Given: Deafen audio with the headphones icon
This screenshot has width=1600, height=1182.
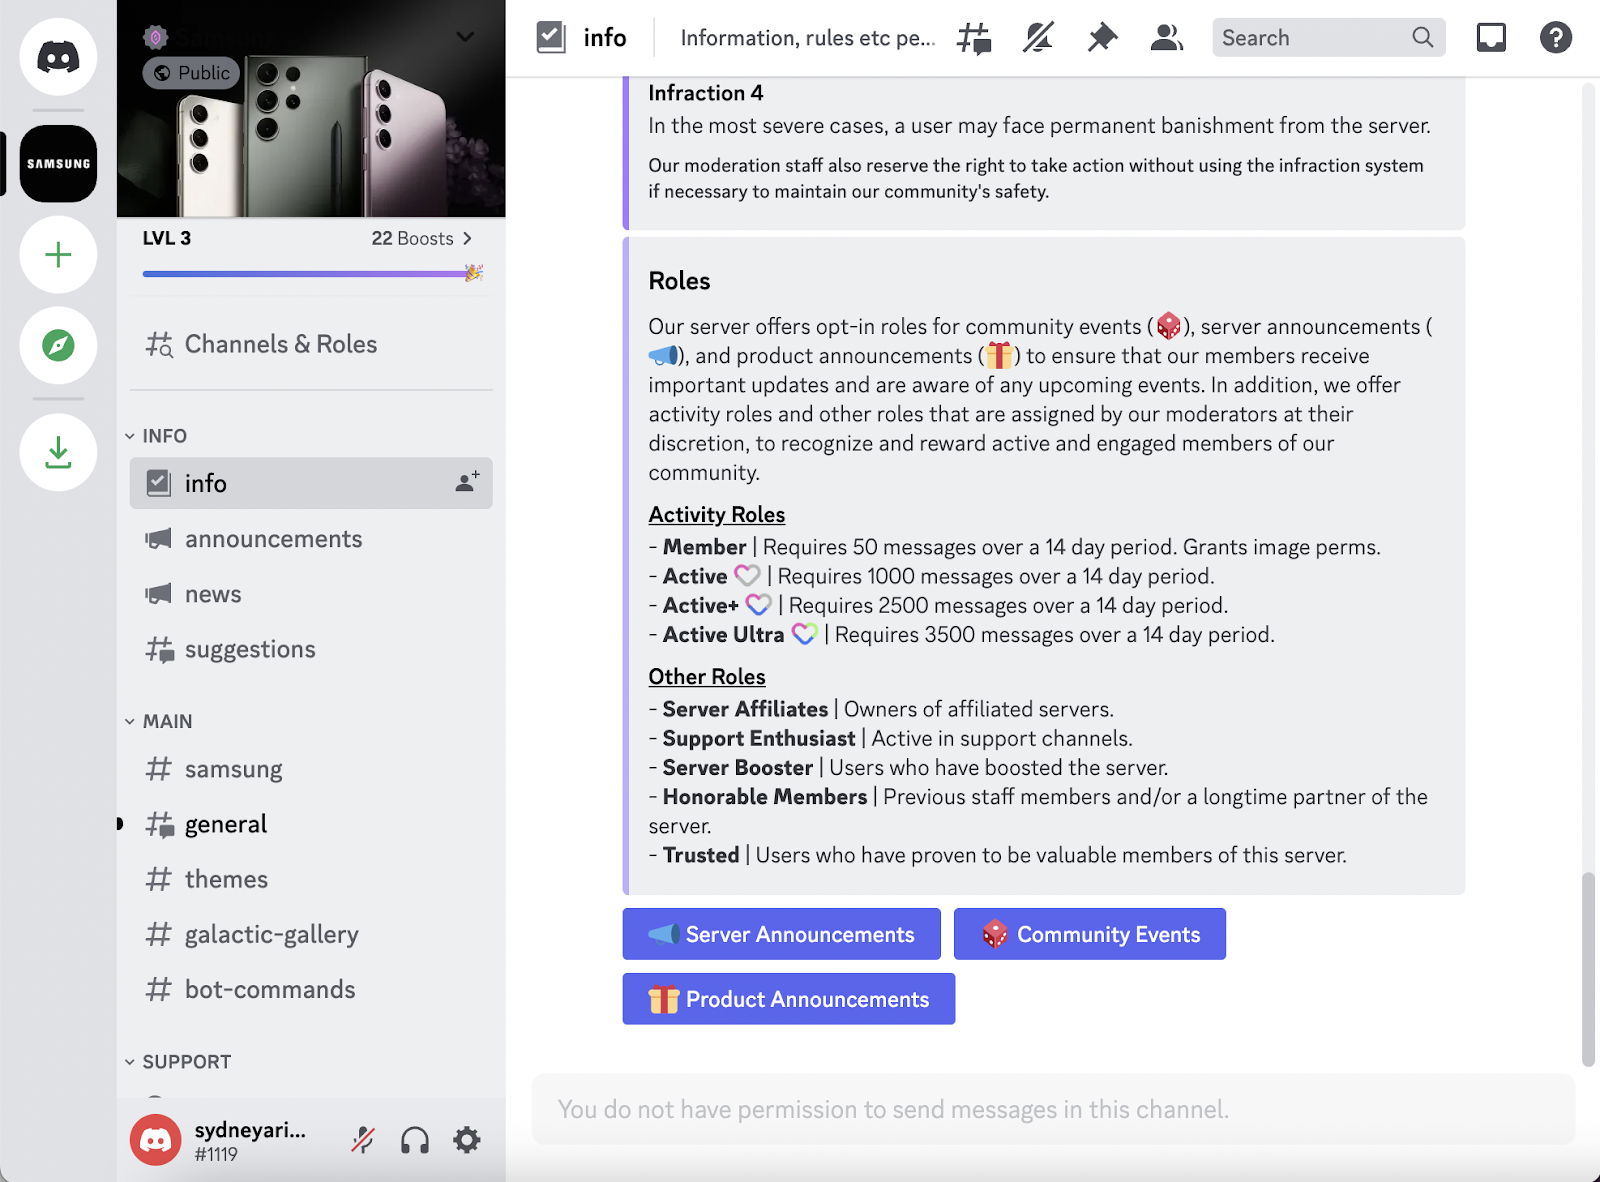Looking at the screenshot, I should pyautogui.click(x=415, y=1139).
